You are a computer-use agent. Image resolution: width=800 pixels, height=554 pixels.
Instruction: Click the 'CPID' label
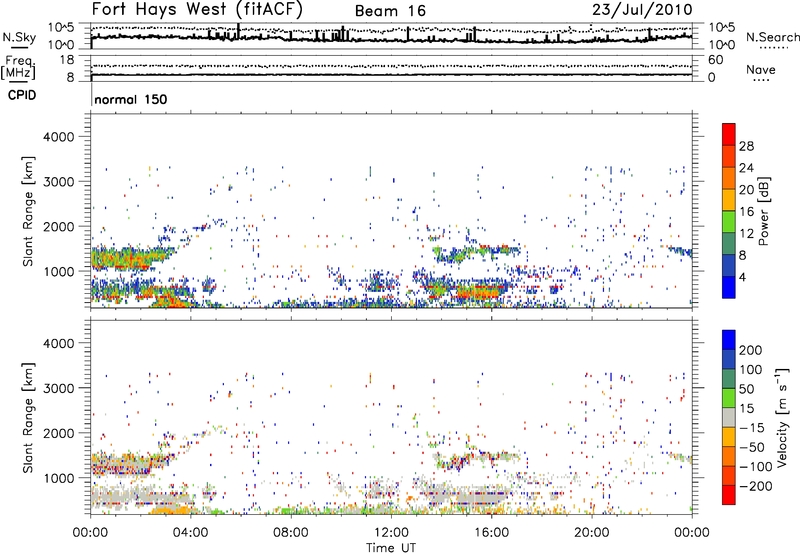(x=22, y=95)
